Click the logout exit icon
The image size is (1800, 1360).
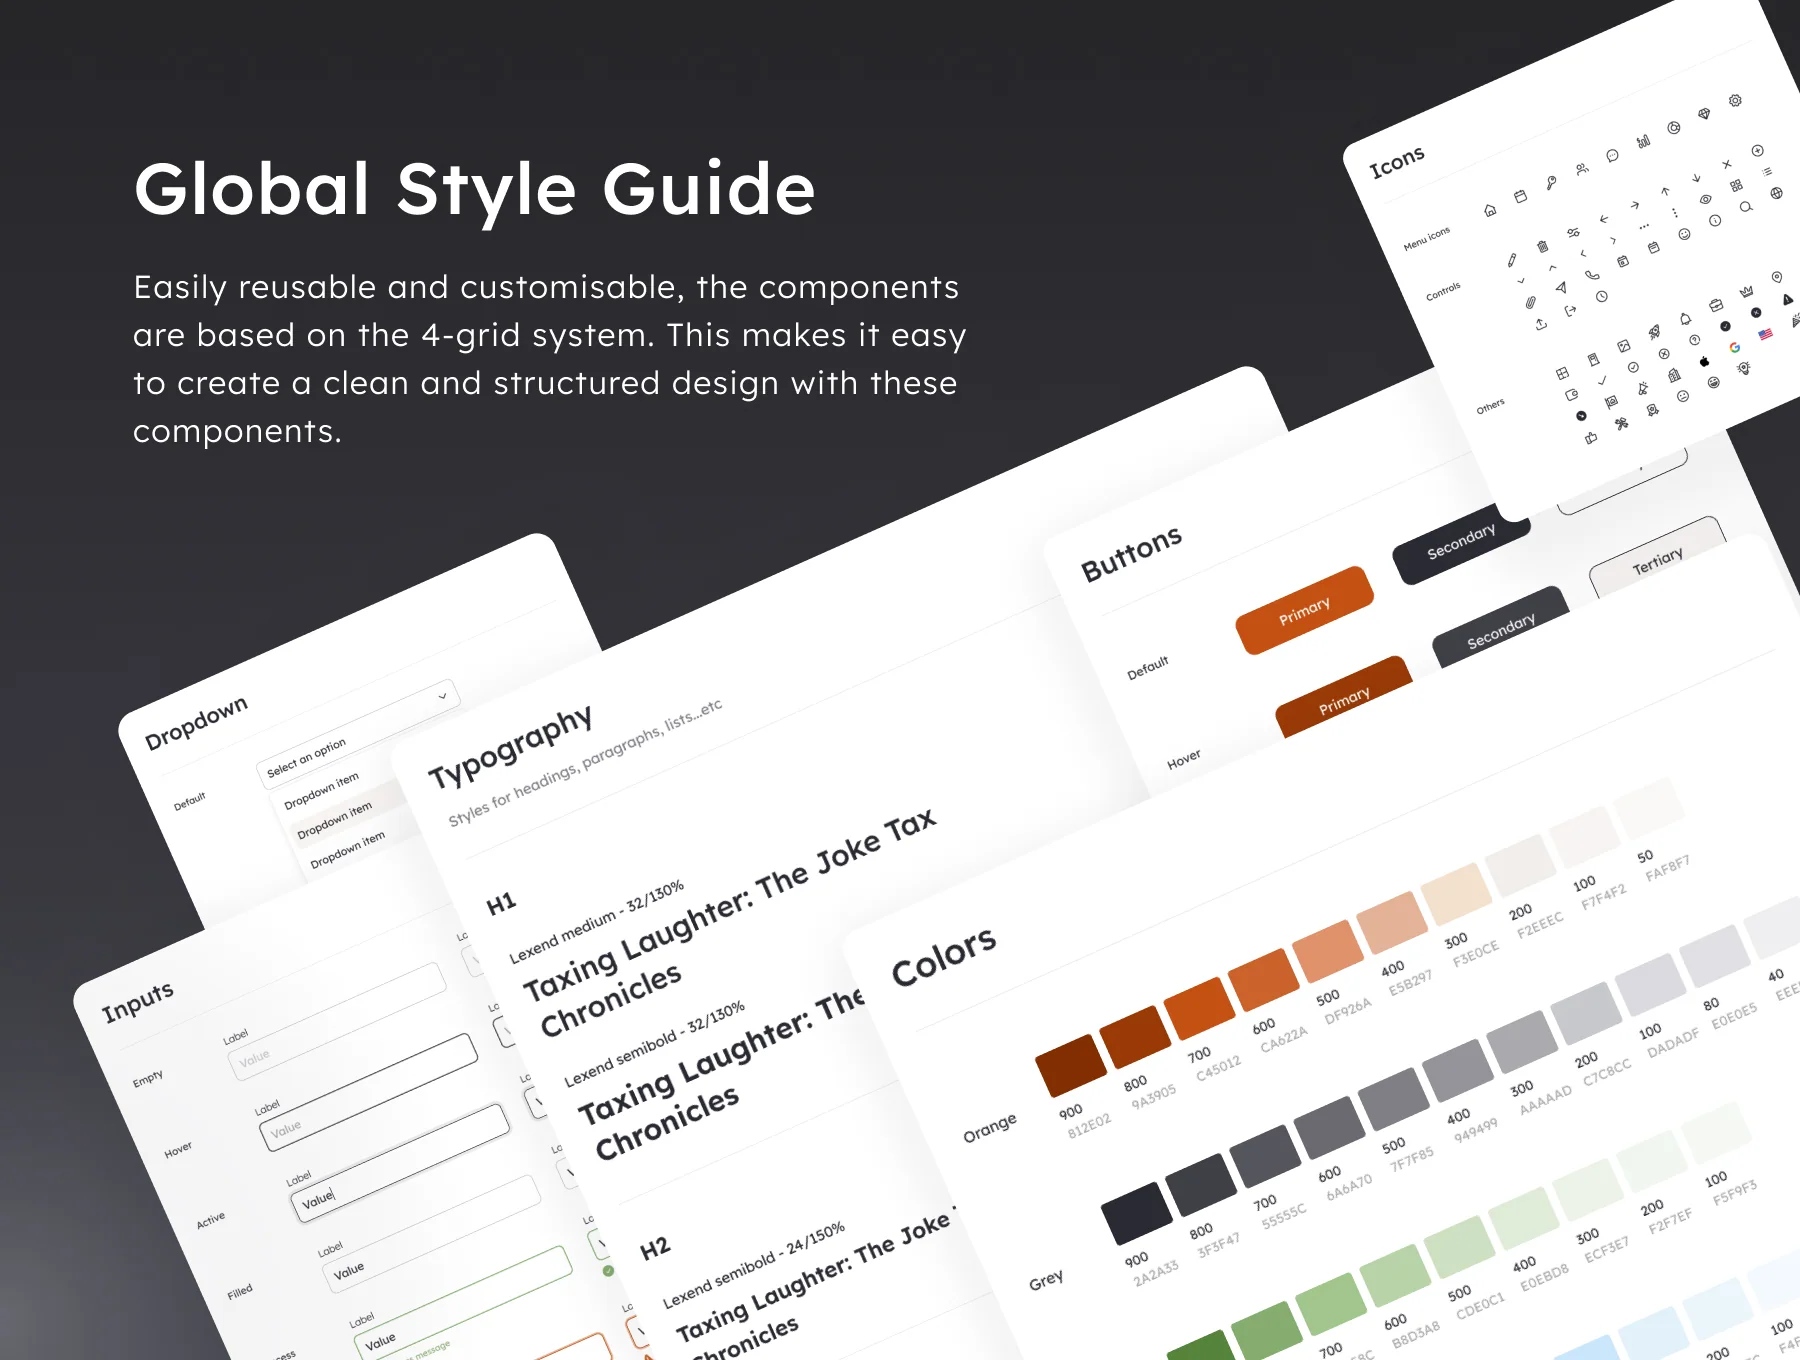pyautogui.click(x=1570, y=310)
